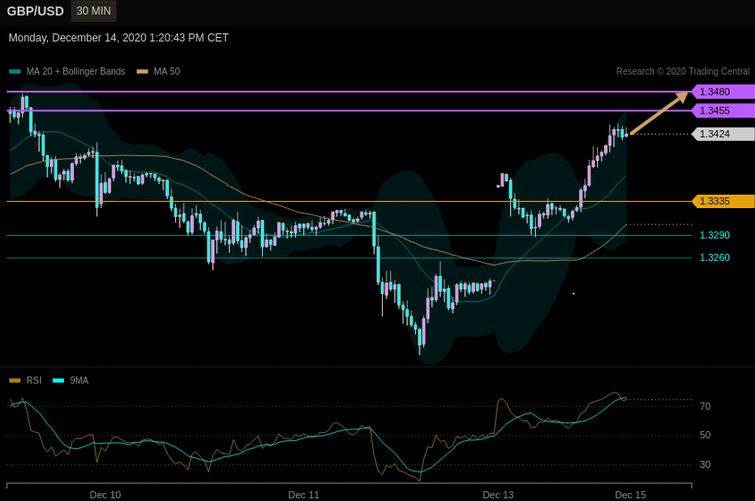
Task: Click the tan MA 50 legend swatch
Action: [143, 72]
